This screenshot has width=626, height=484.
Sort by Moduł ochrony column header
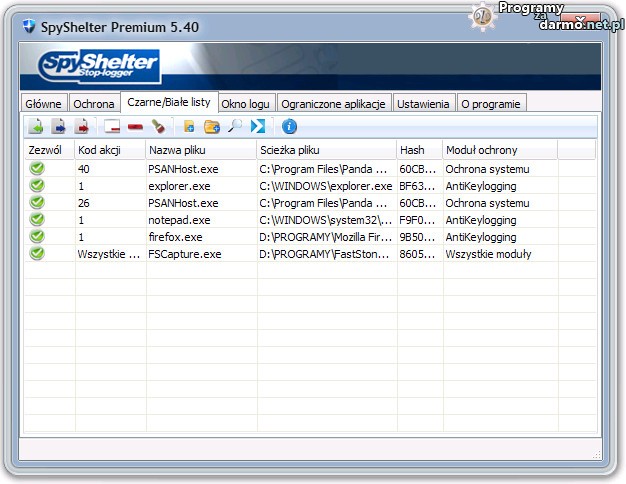499,150
